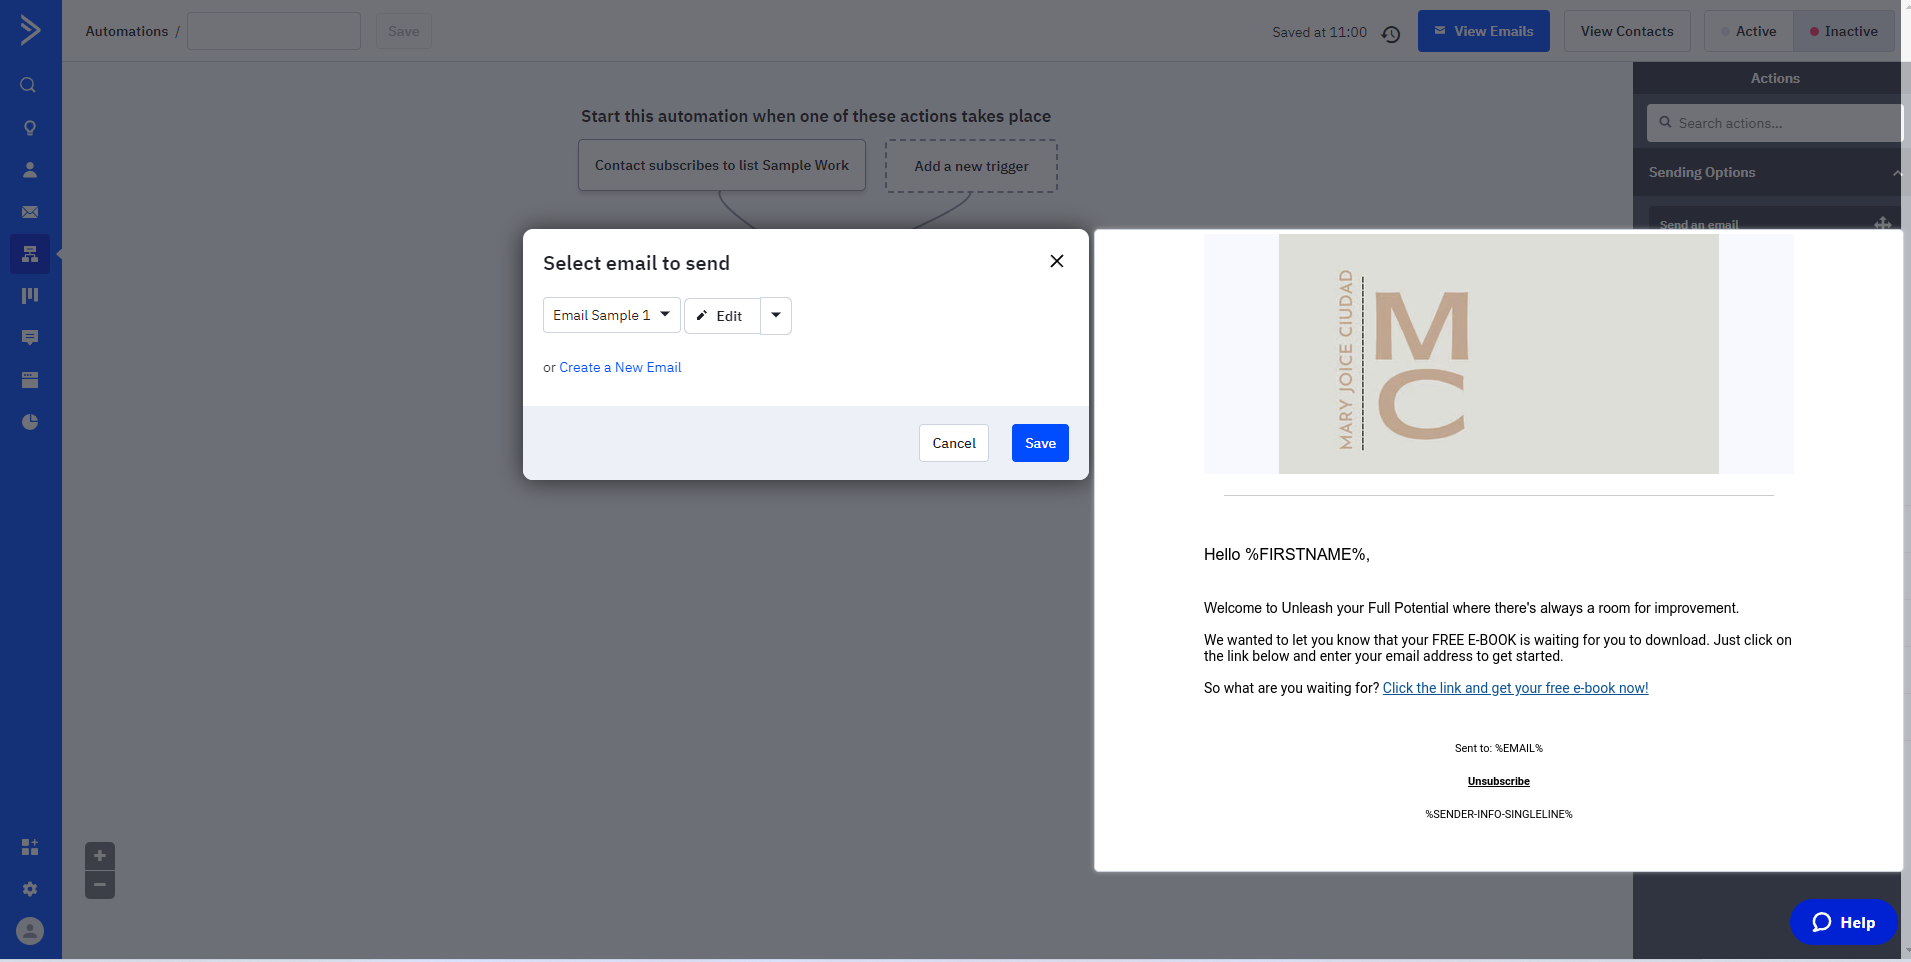Click the Search actions field

1775,123
